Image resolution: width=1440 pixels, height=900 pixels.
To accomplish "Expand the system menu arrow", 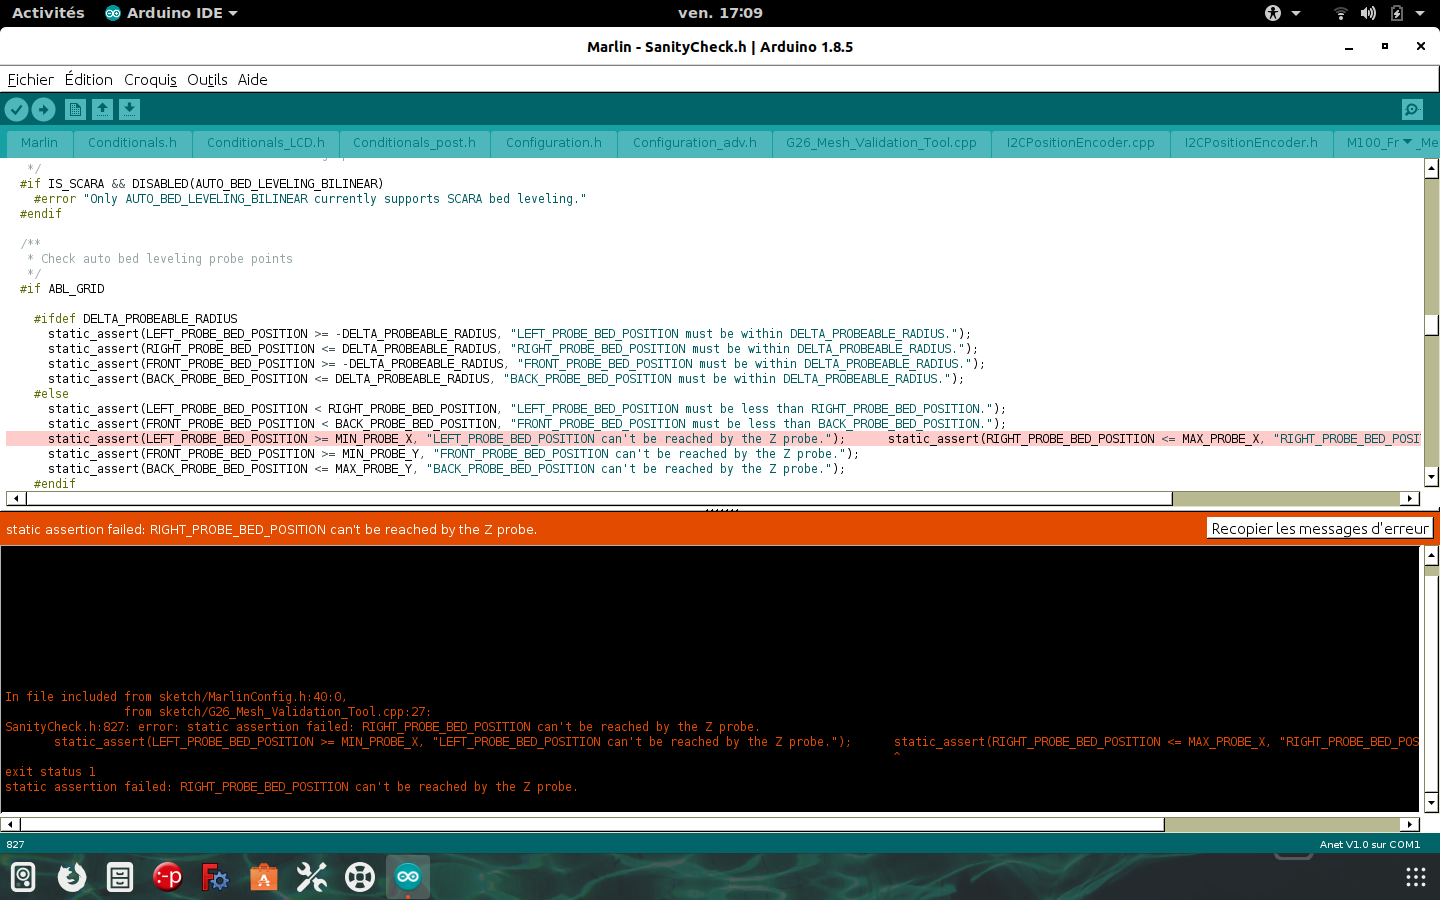I will click(1420, 13).
